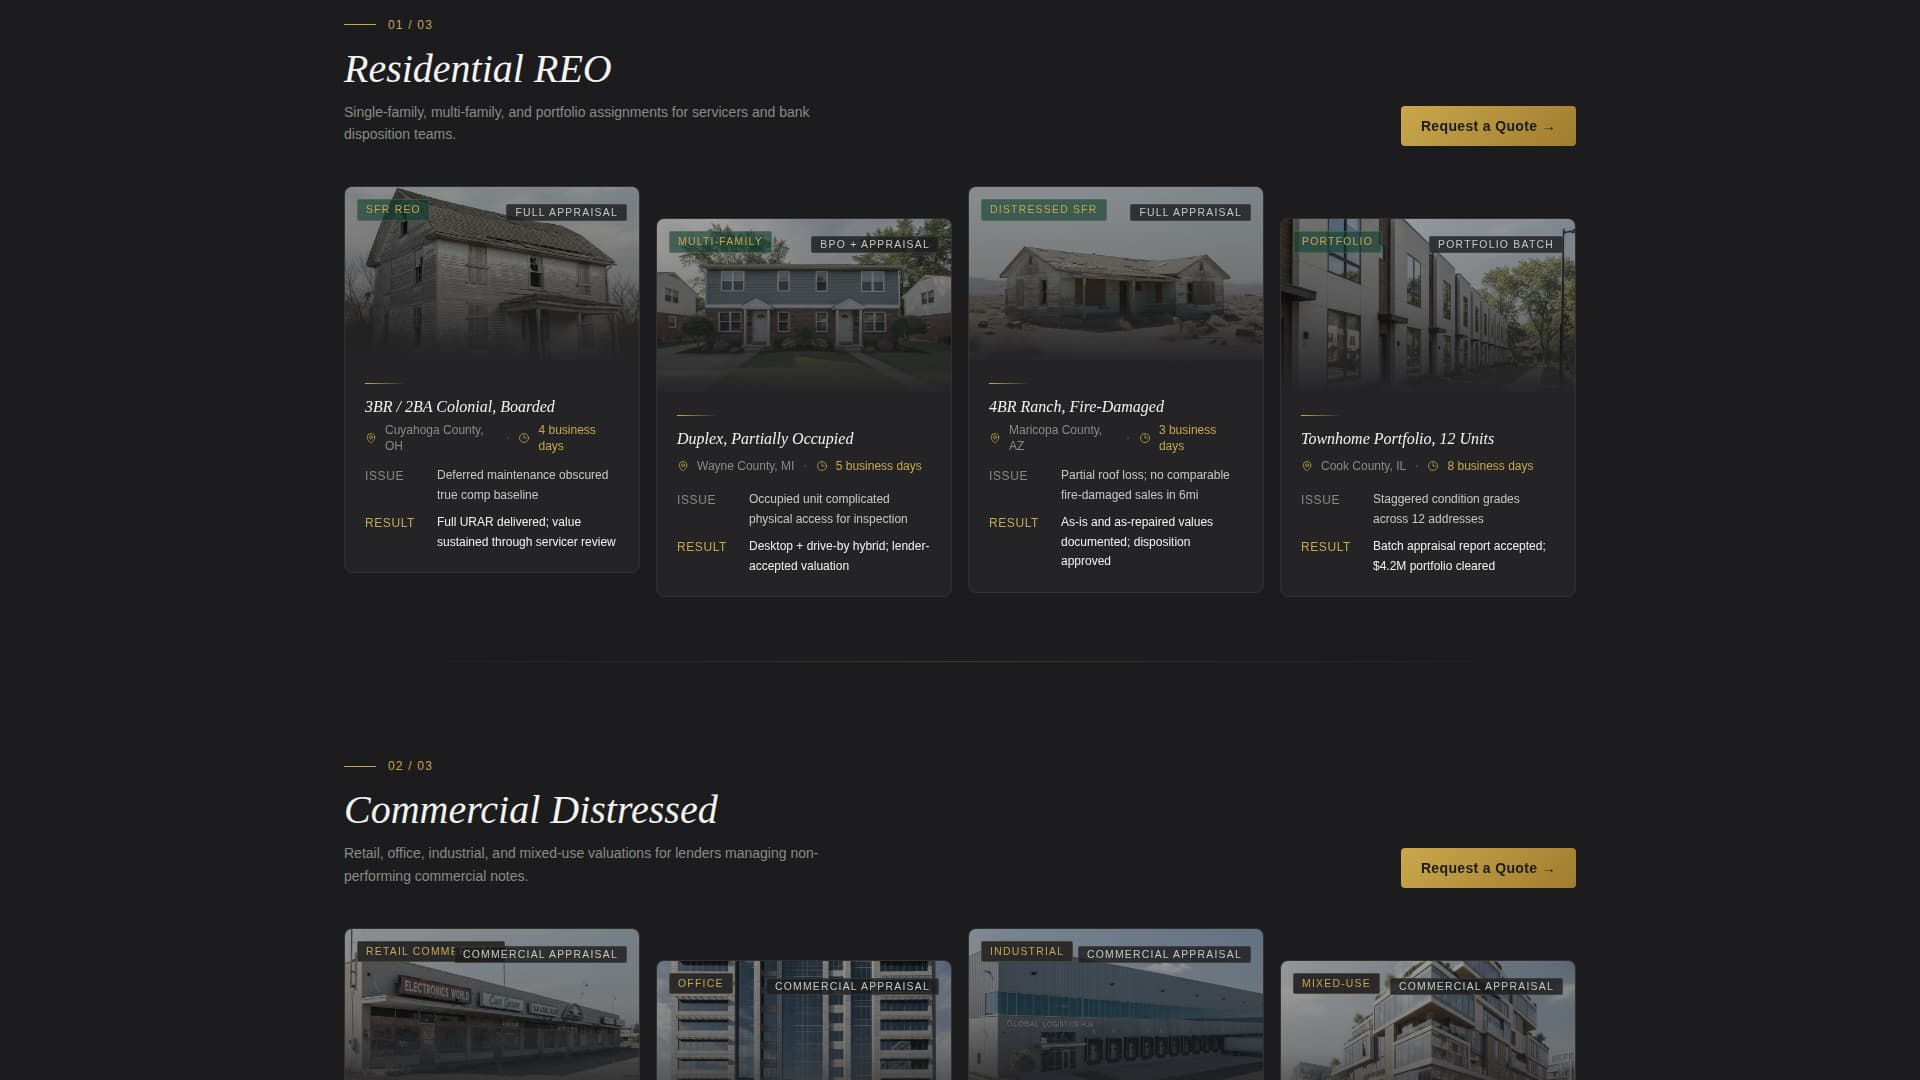Click Request a Quote in Commercial Distressed section

[1487, 867]
